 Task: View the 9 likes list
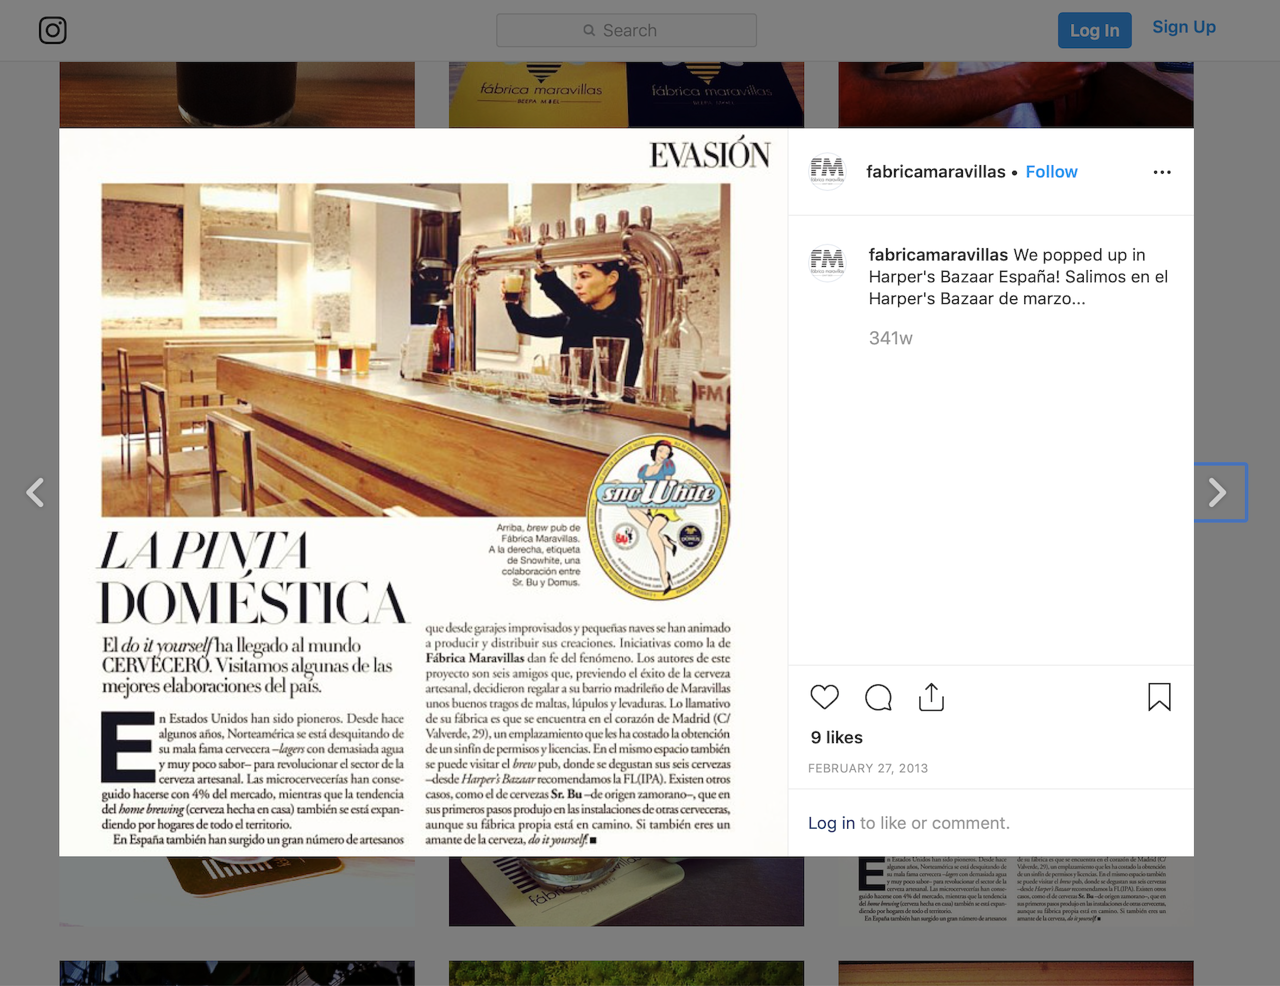point(836,737)
